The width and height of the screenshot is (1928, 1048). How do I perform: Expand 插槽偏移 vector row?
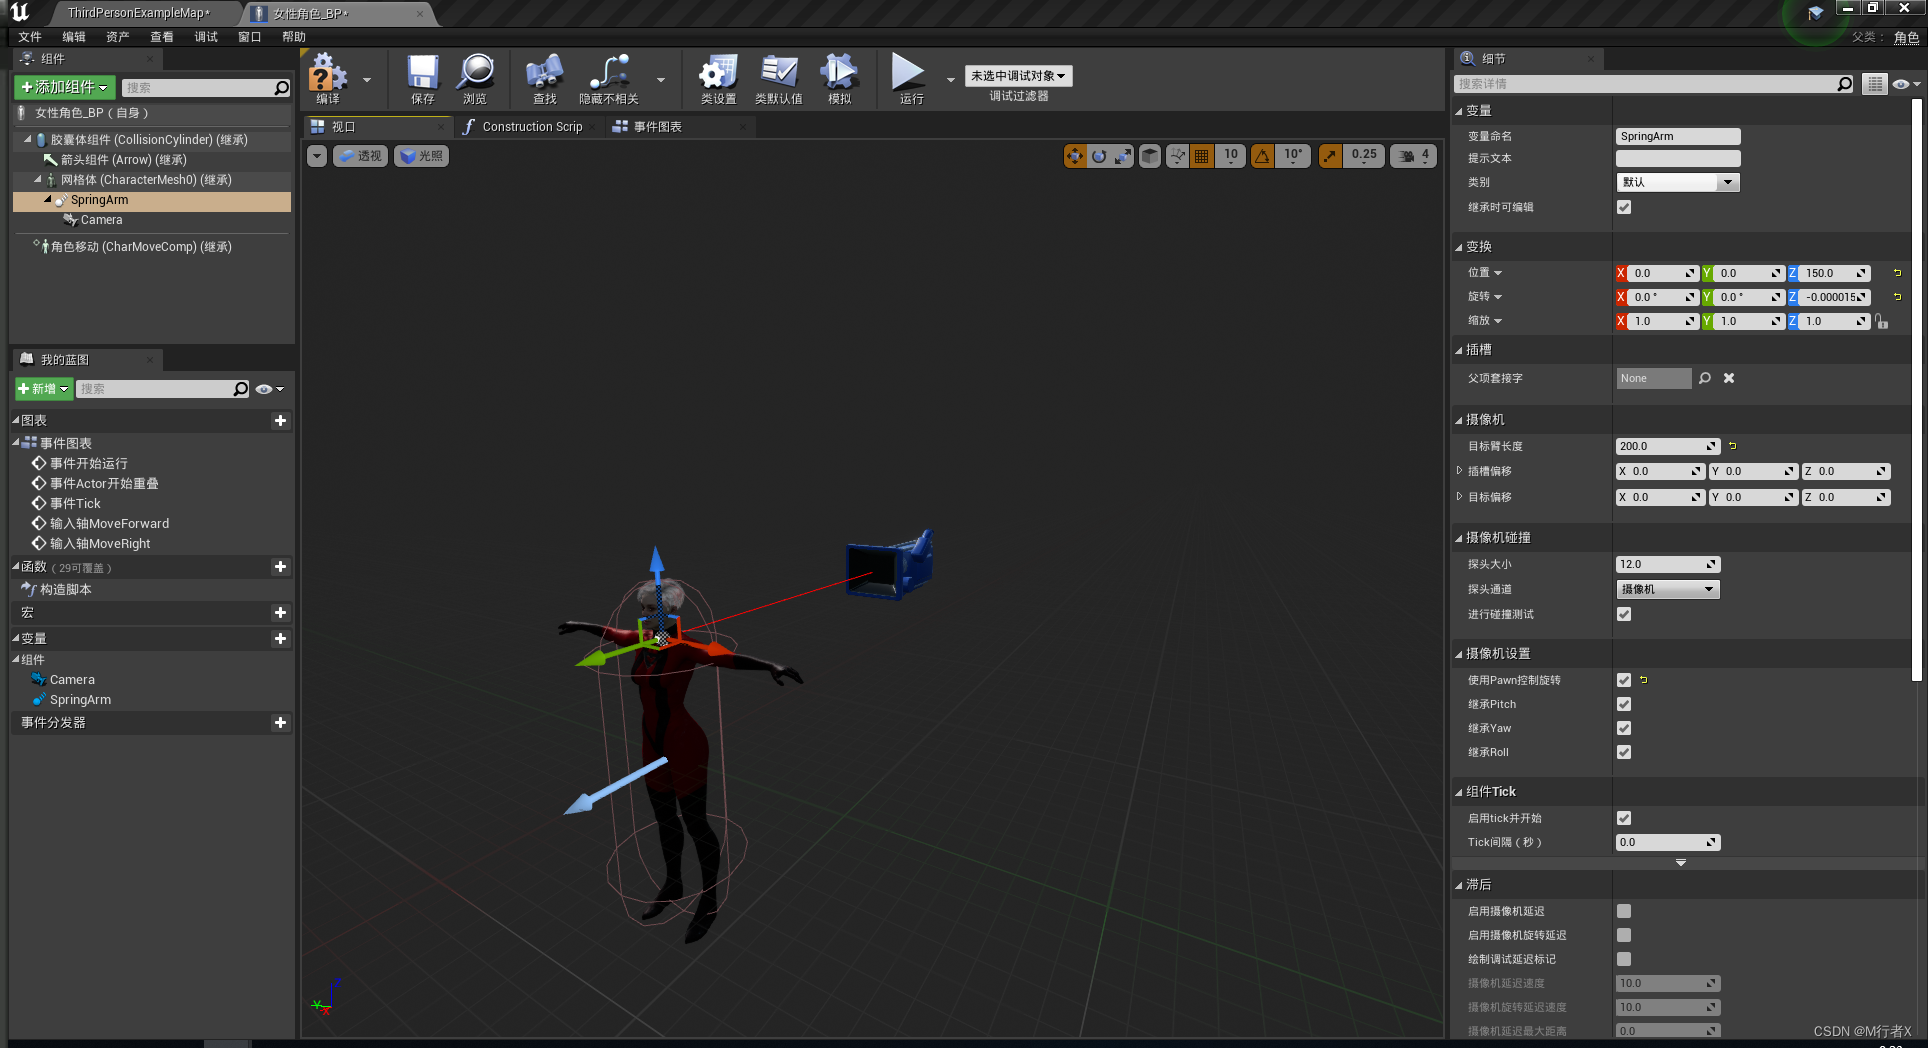pyautogui.click(x=1459, y=471)
